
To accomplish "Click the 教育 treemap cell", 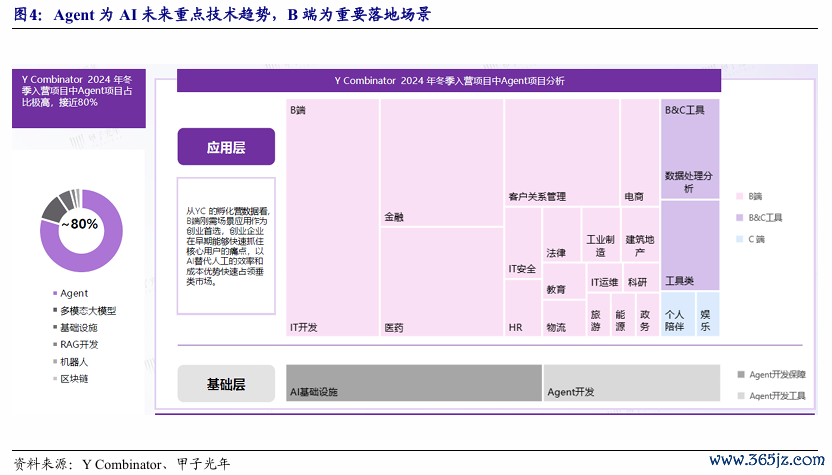I will pos(564,281).
